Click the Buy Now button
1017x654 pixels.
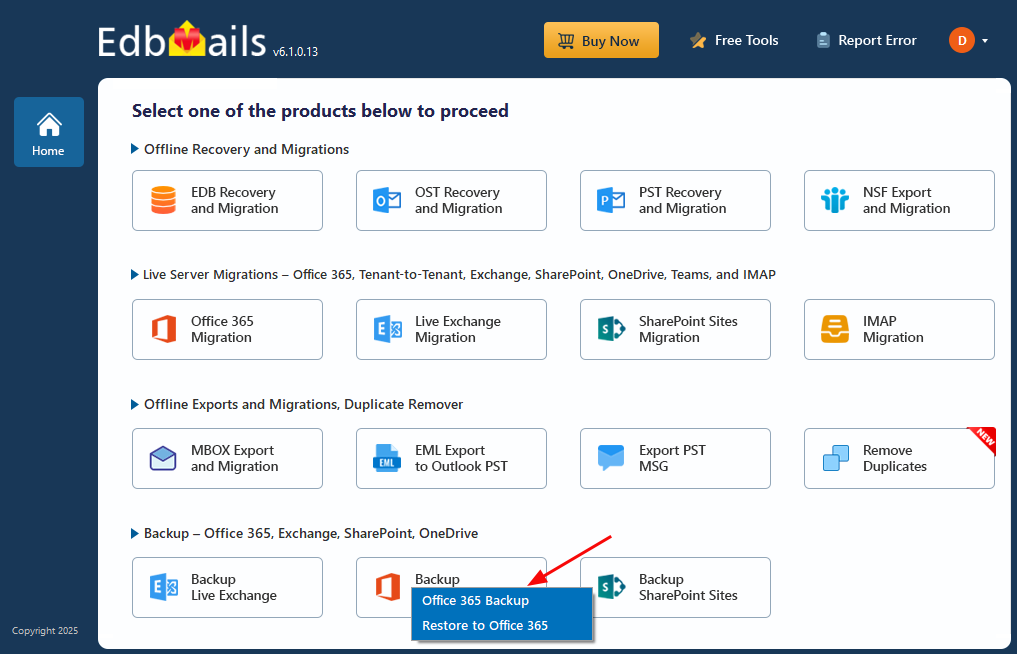(601, 40)
